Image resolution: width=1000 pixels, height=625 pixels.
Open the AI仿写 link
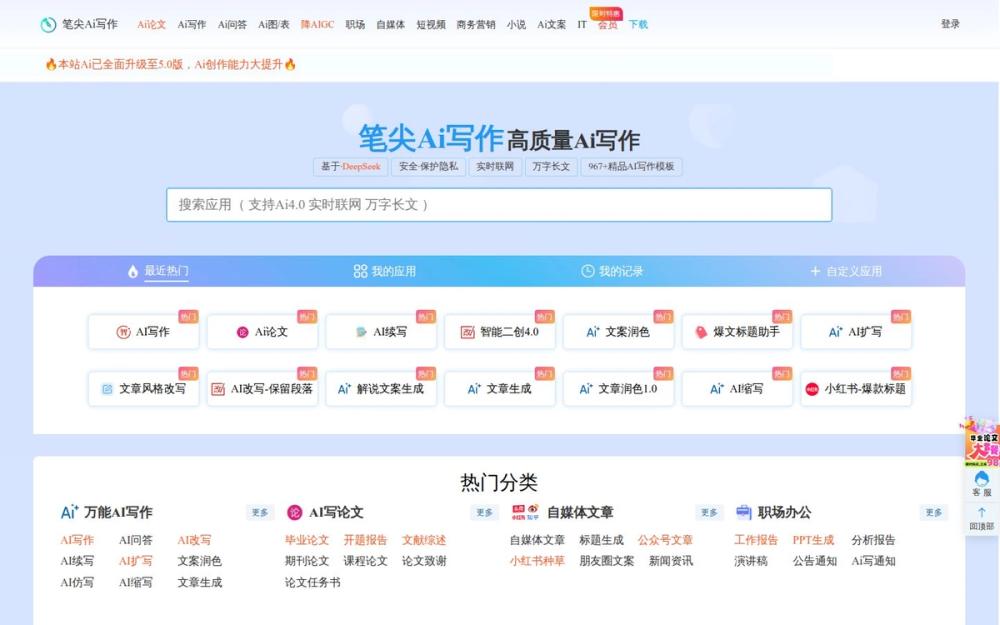77,582
